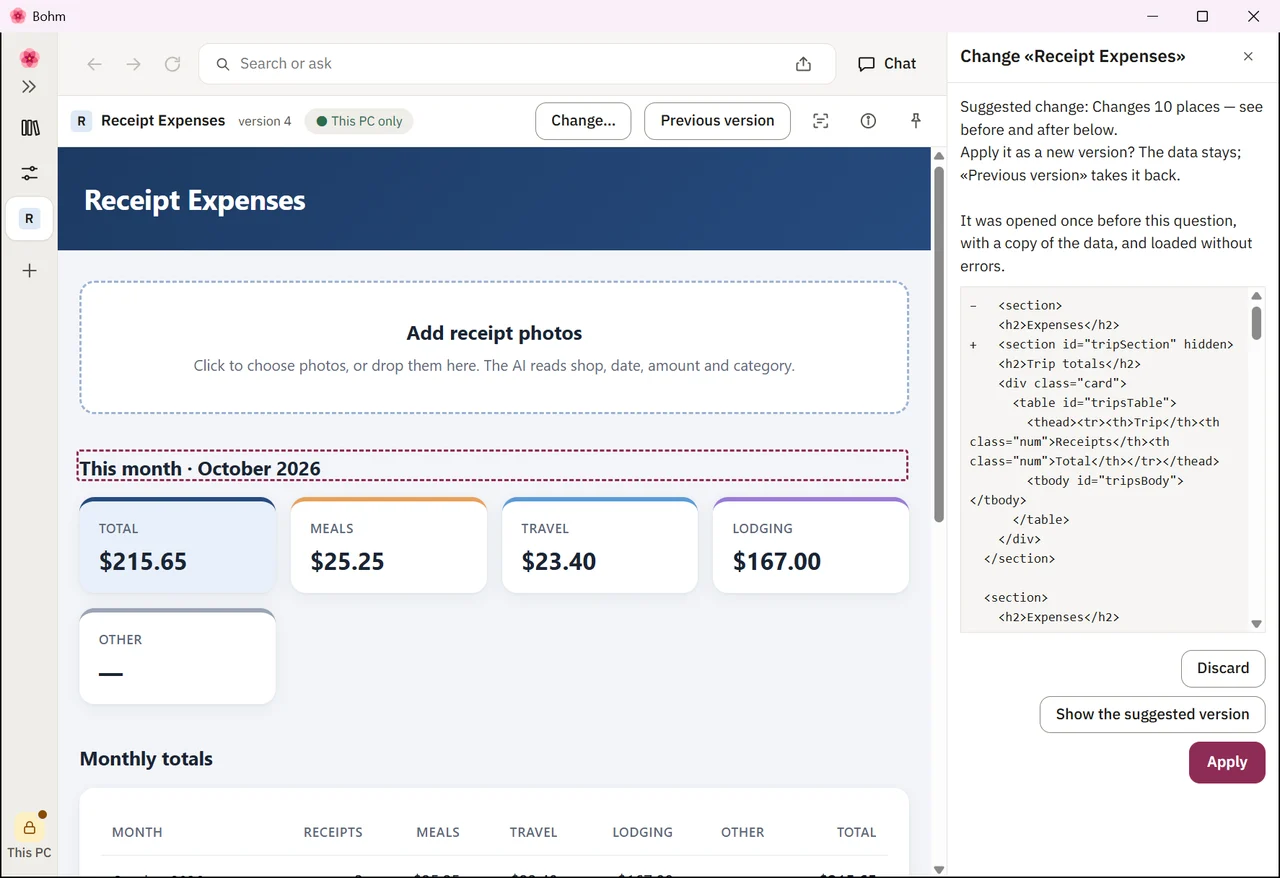1280x878 pixels.
Task: Select the OTHER summary card
Action: tap(178, 656)
